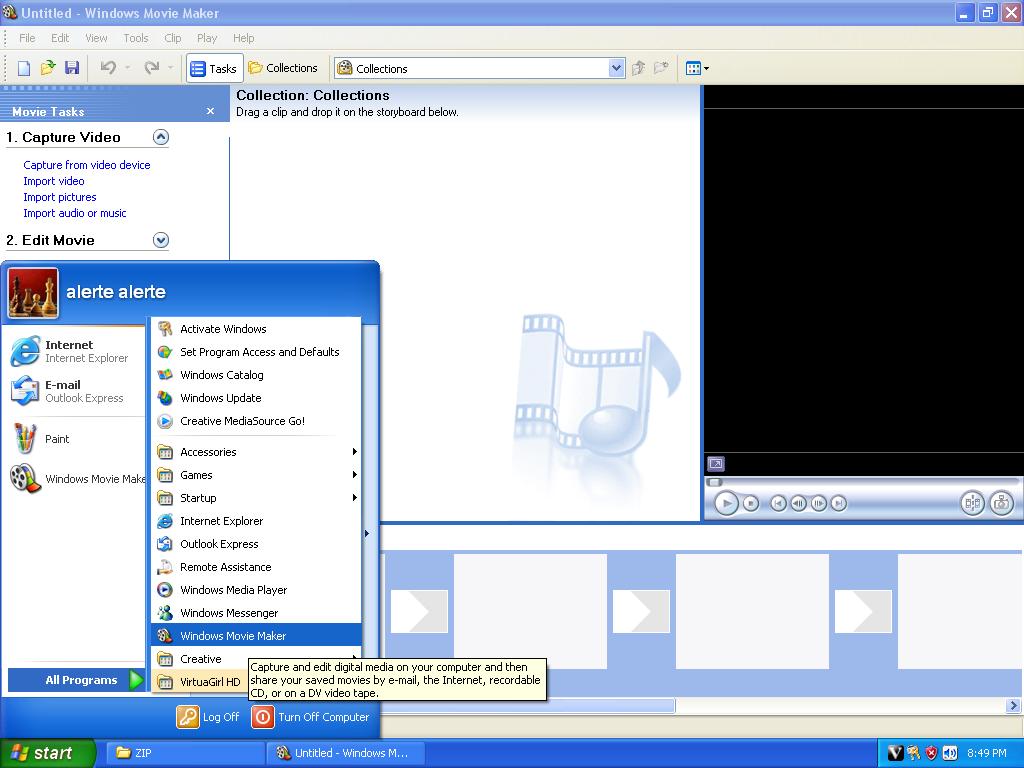Viewport: 1024px width, 768px height.
Task: Toggle the Tasks pane button
Action: click(x=214, y=68)
